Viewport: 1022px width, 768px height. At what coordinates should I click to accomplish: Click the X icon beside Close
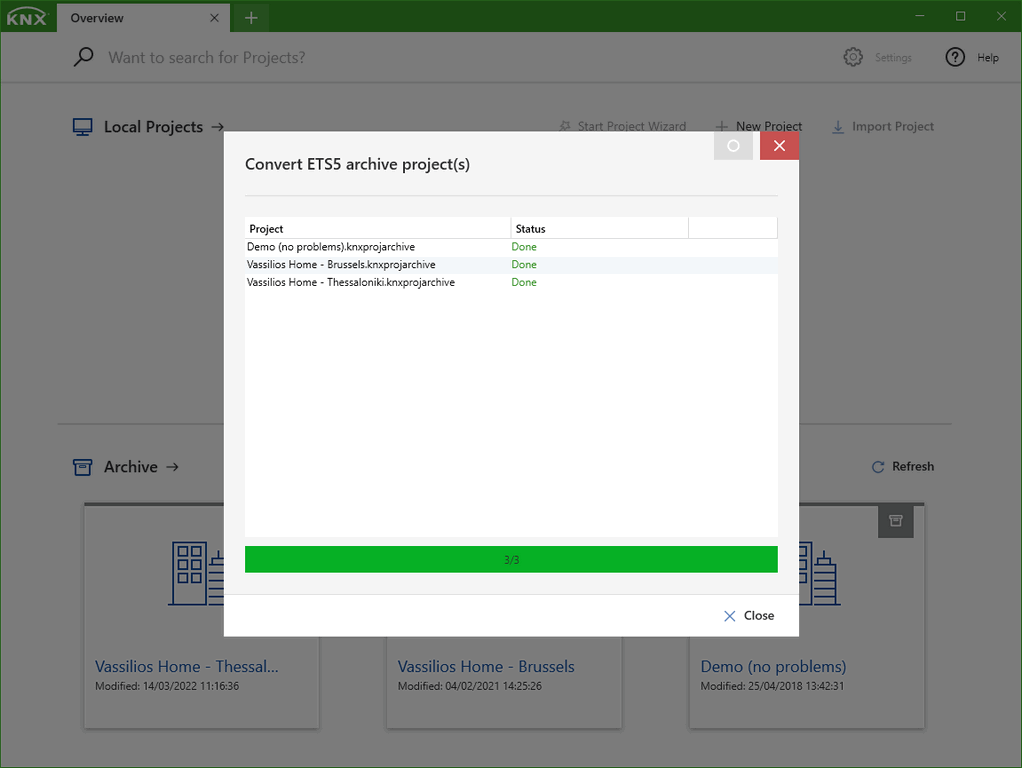click(729, 616)
